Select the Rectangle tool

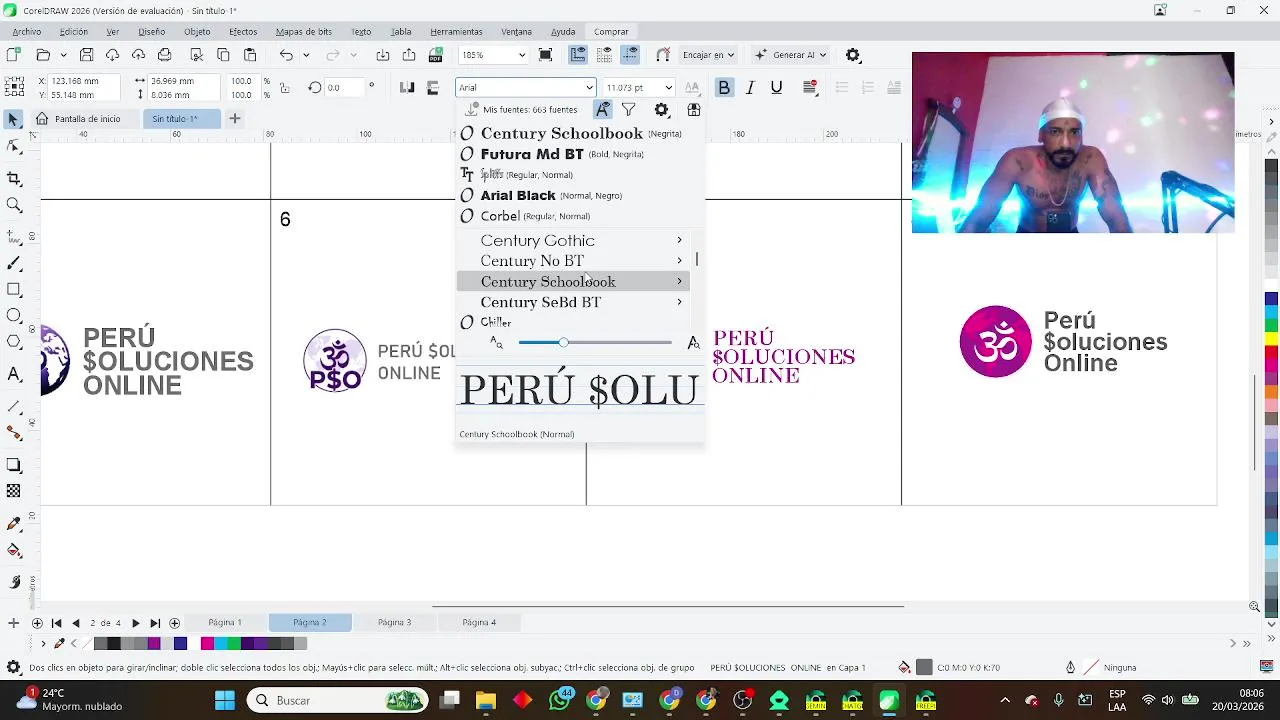pos(13,290)
